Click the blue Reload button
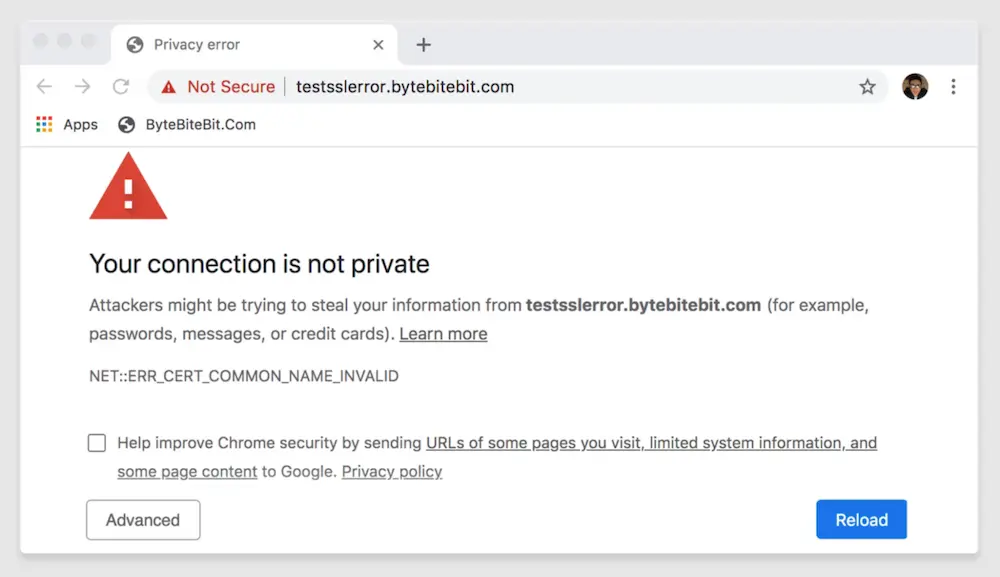1000x577 pixels. point(861,519)
